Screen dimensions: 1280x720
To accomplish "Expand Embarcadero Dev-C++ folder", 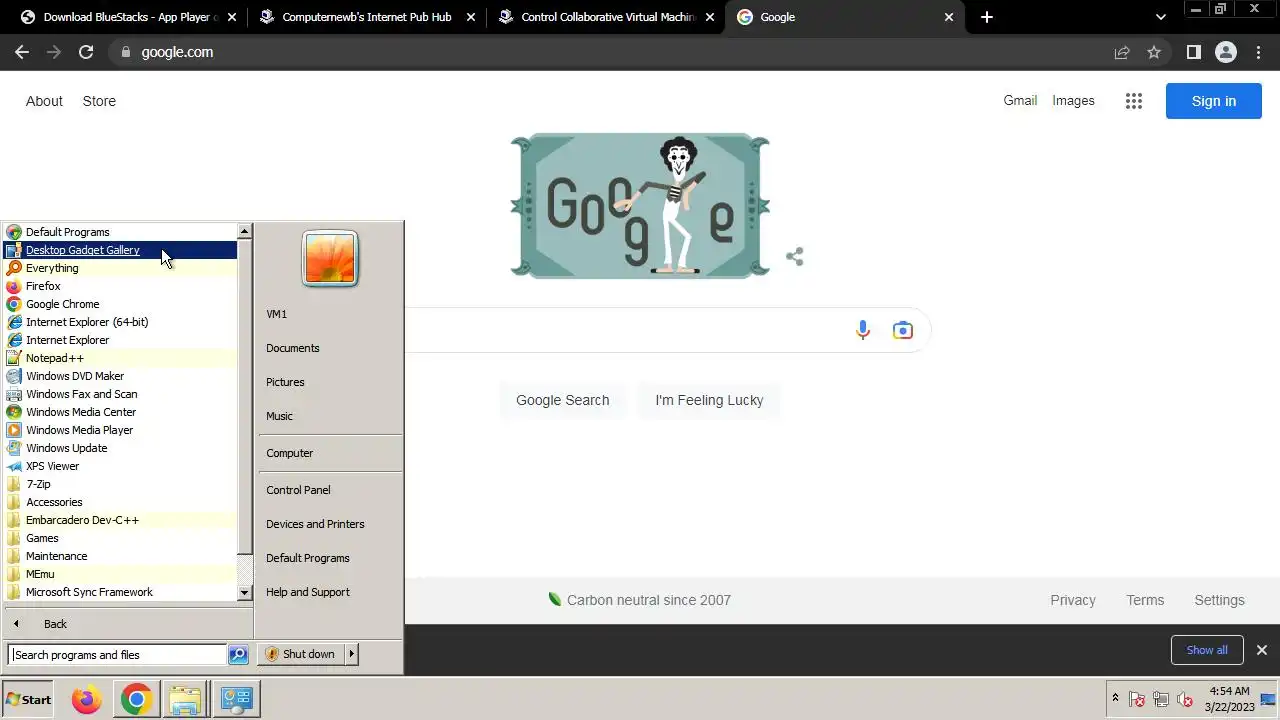I will (120, 520).
